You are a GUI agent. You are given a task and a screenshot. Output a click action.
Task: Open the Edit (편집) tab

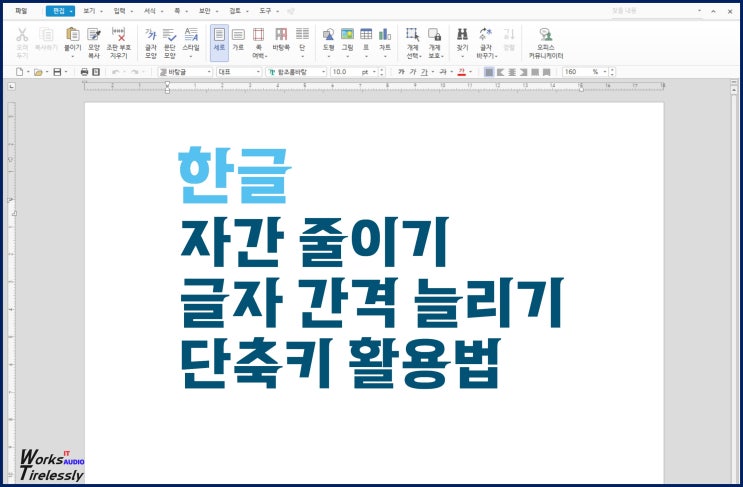click(x=60, y=10)
